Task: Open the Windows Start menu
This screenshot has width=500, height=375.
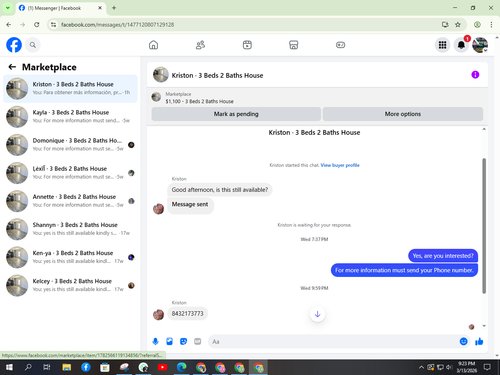Action: tap(9, 367)
